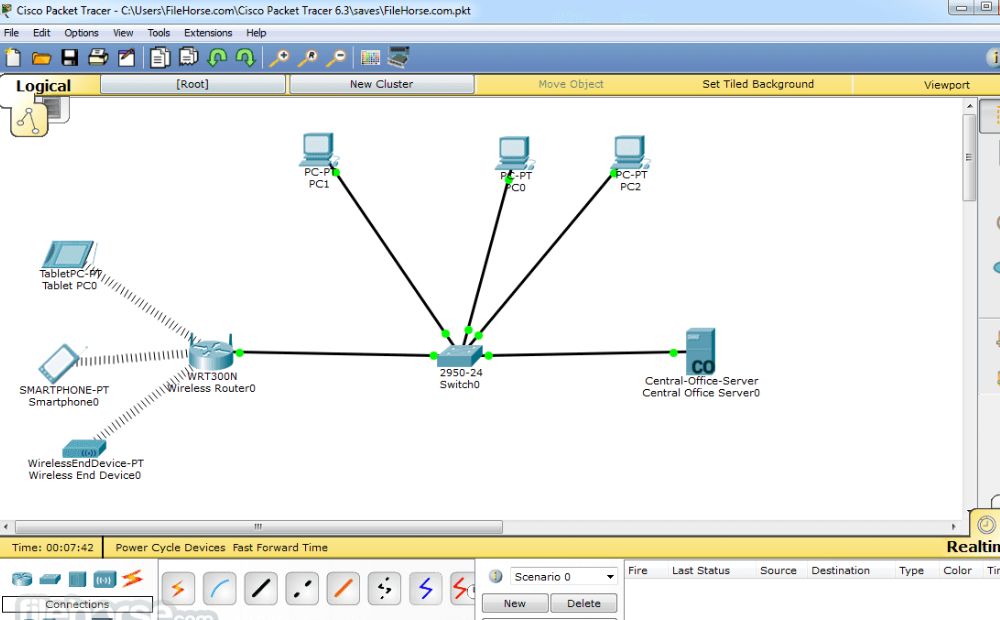Click New Cluster button
The image size is (1000, 620).
381,84
